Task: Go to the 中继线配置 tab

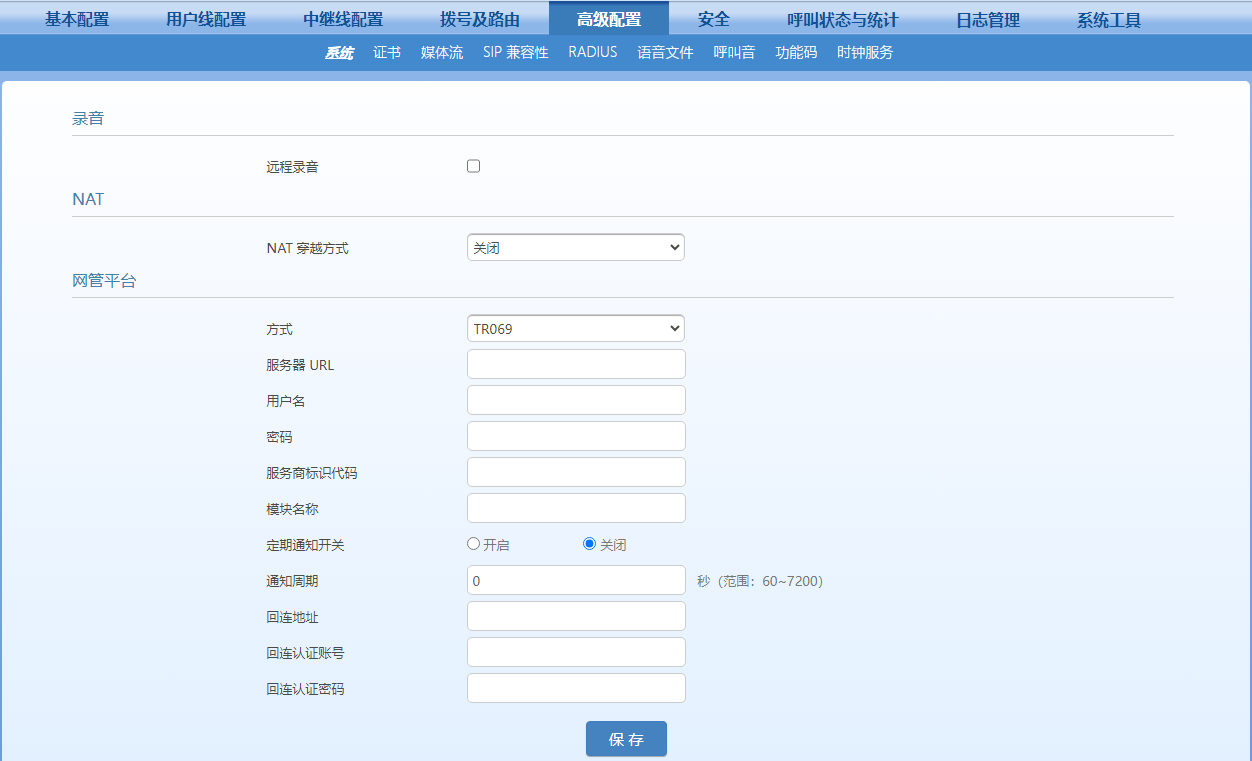Action: click(x=343, y=19)
